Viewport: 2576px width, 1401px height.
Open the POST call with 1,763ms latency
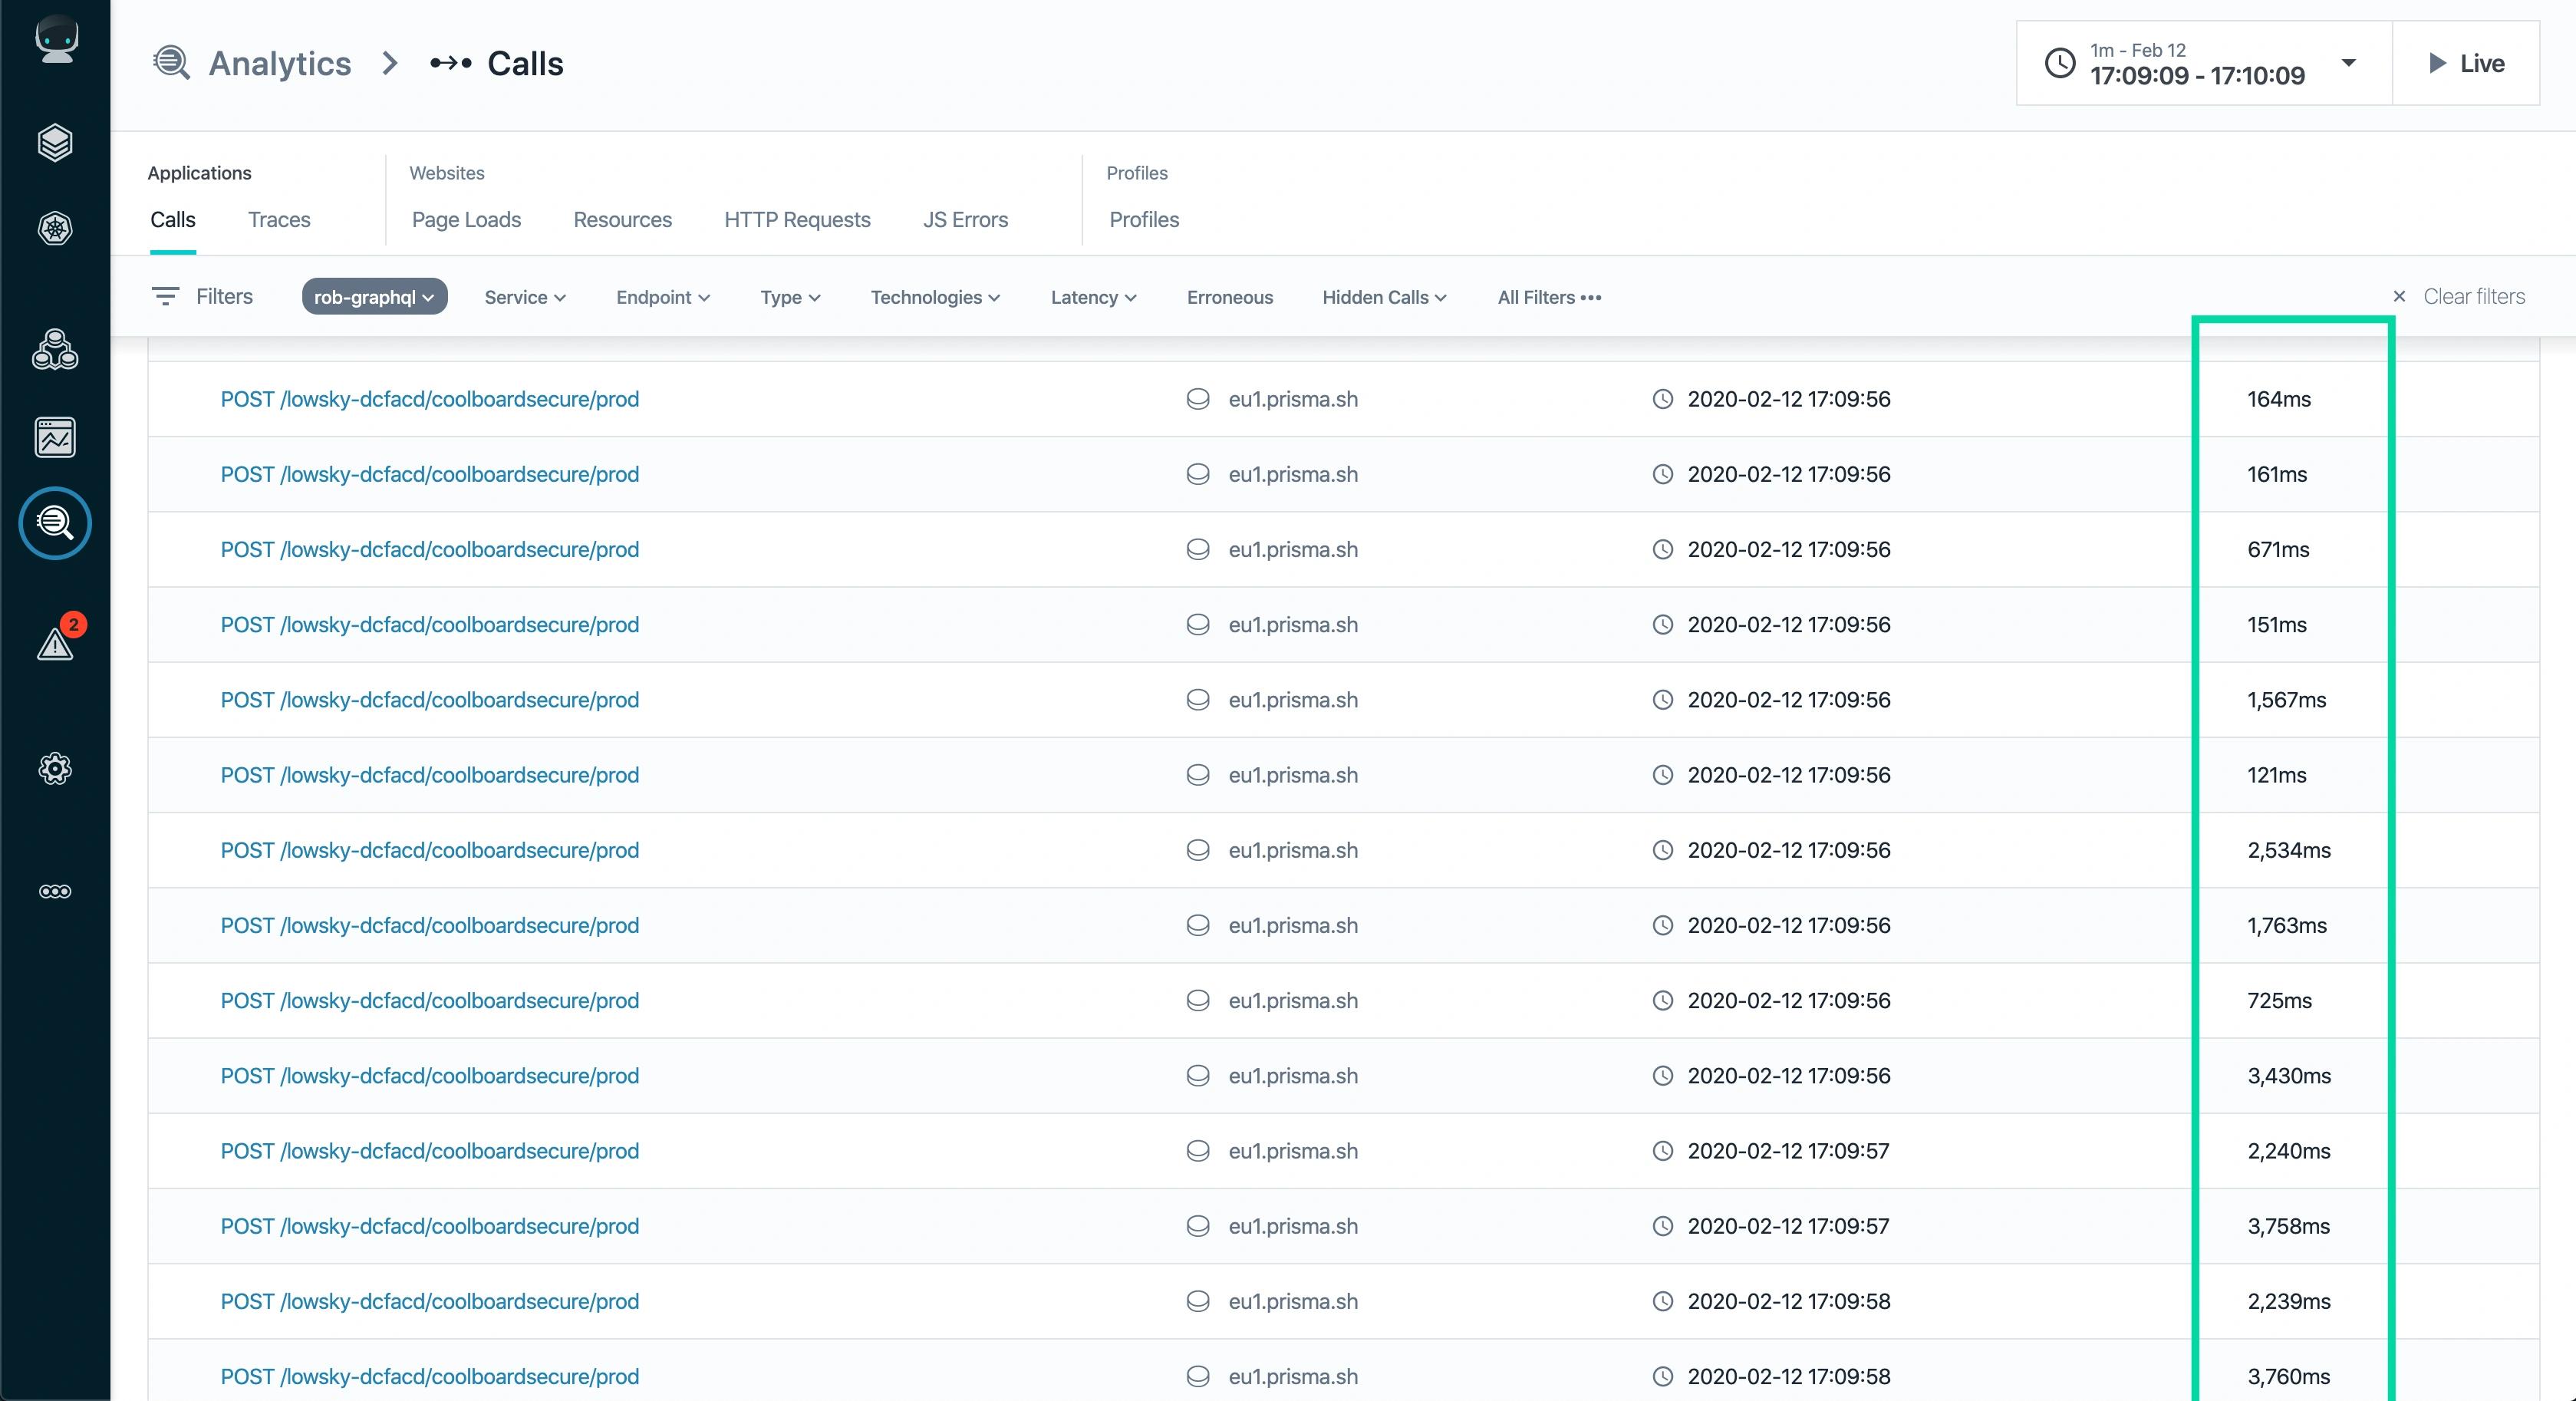click(x=429, y=925)
